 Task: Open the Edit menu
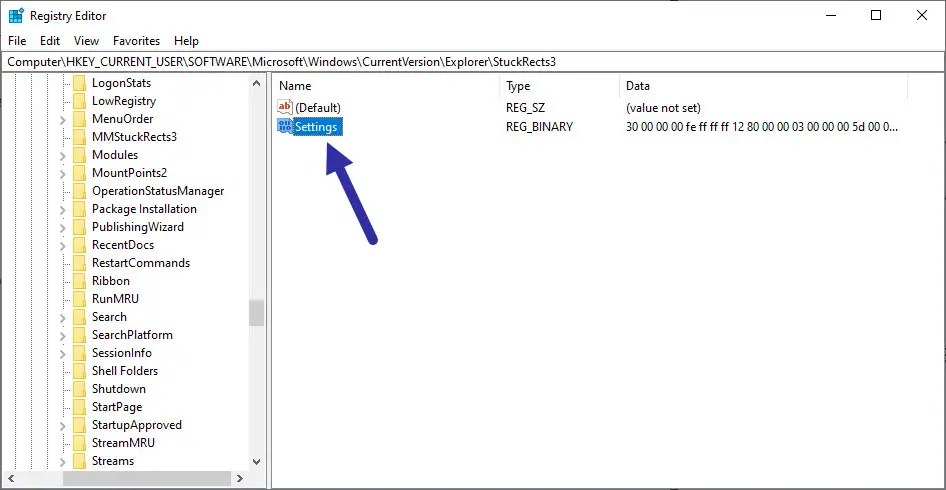(50, 40)
